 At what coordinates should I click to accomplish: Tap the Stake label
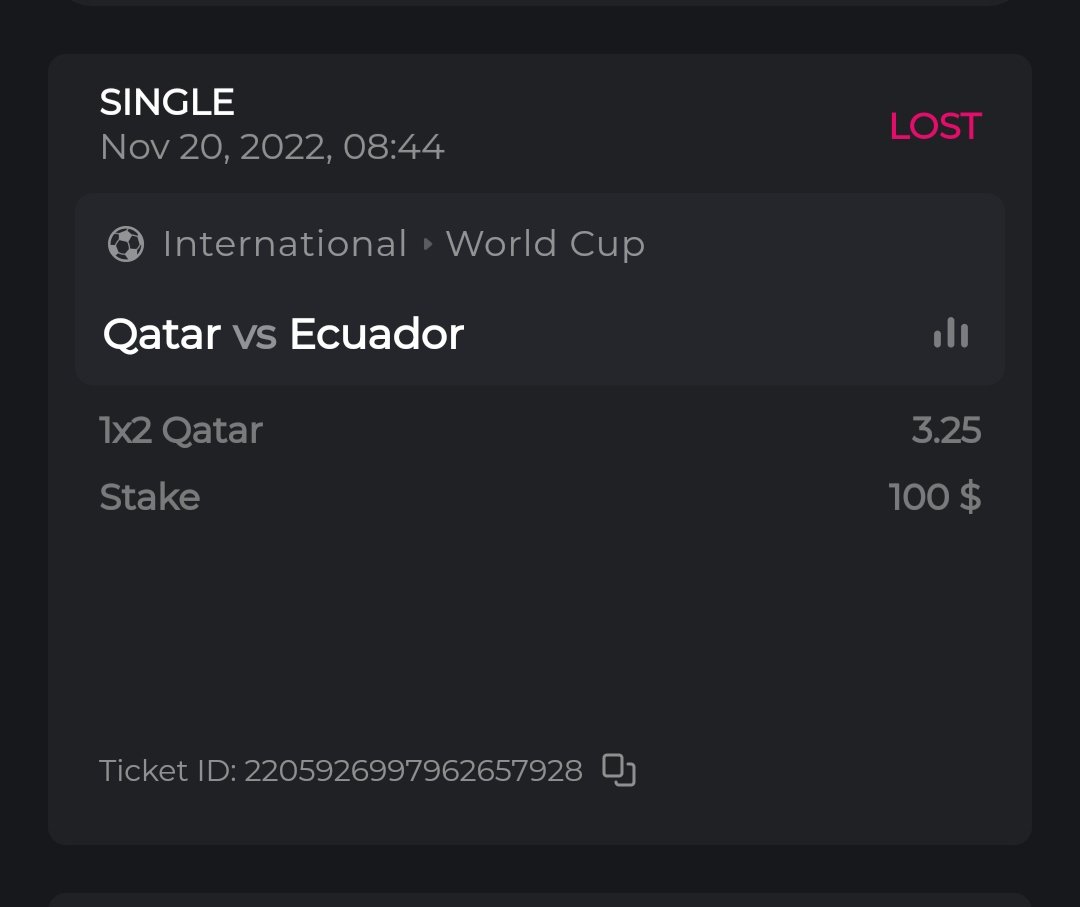point(150,497)
